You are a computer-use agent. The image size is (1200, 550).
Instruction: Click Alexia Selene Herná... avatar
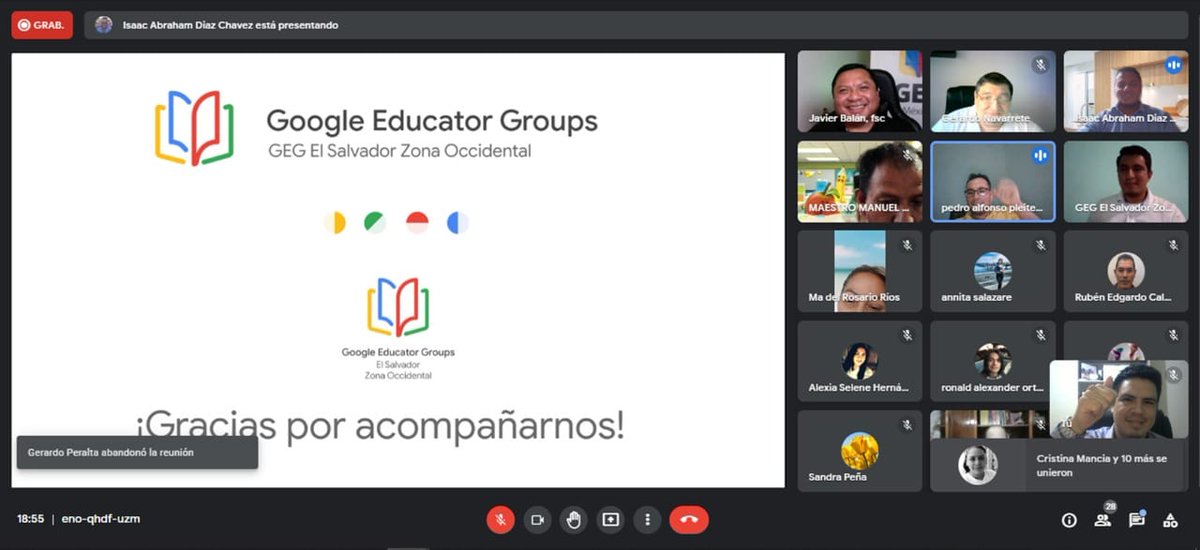(860, 360)
